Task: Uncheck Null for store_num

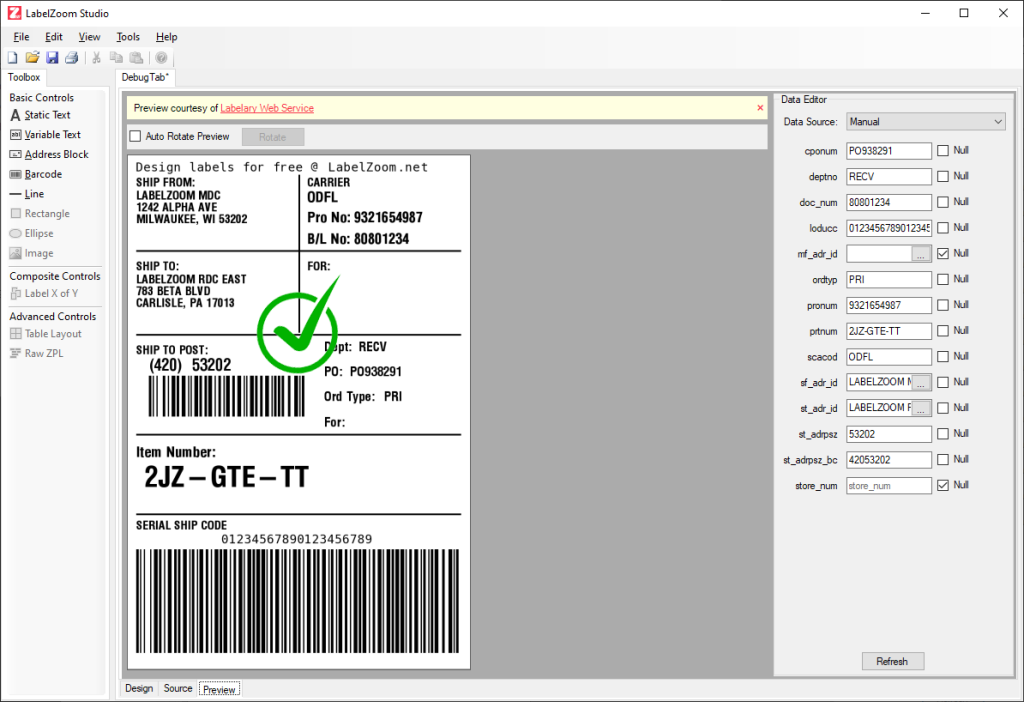Action: (943, 485)
